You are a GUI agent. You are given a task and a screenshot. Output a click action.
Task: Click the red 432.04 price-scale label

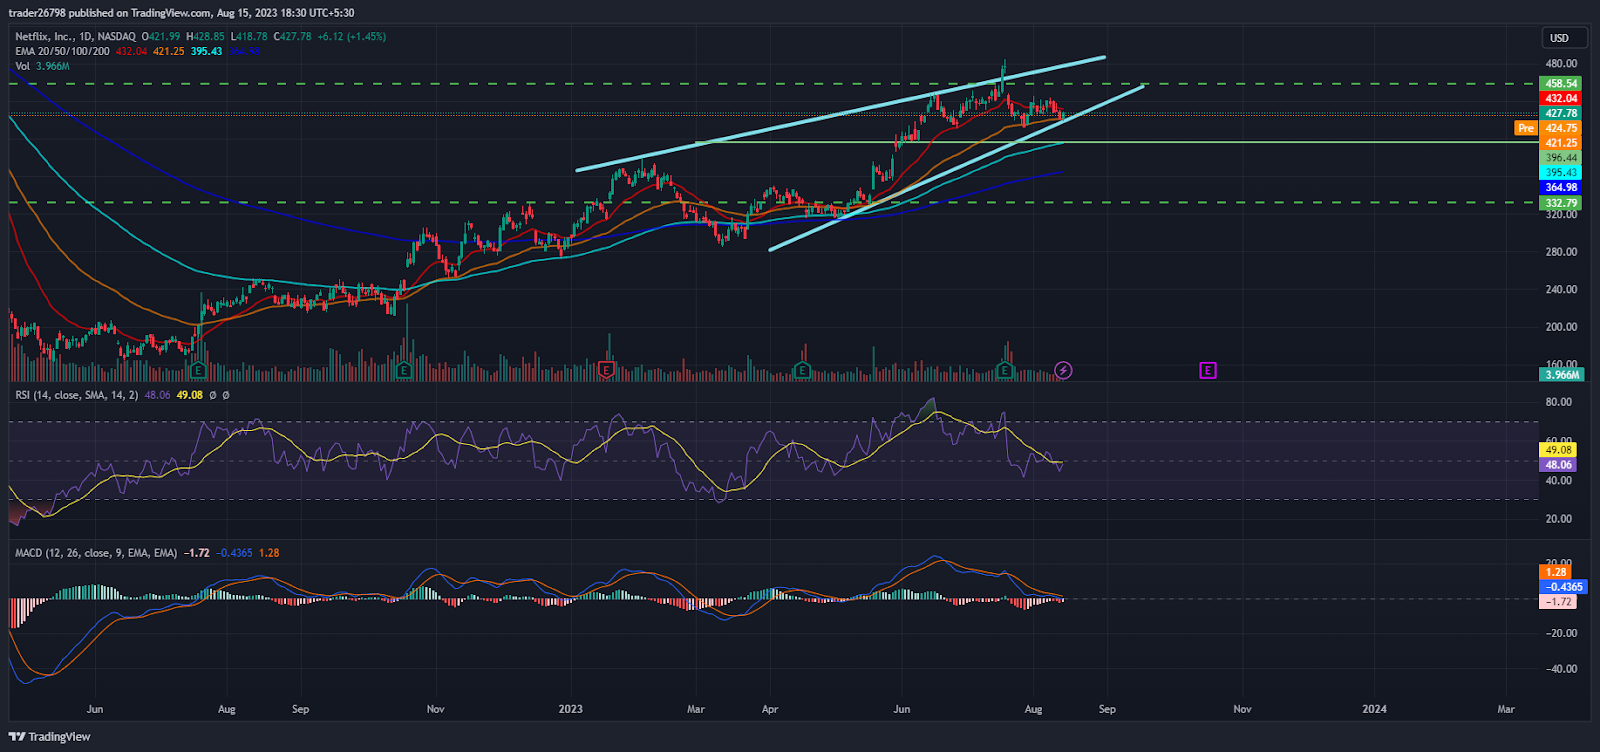(x=1561, y=98)
